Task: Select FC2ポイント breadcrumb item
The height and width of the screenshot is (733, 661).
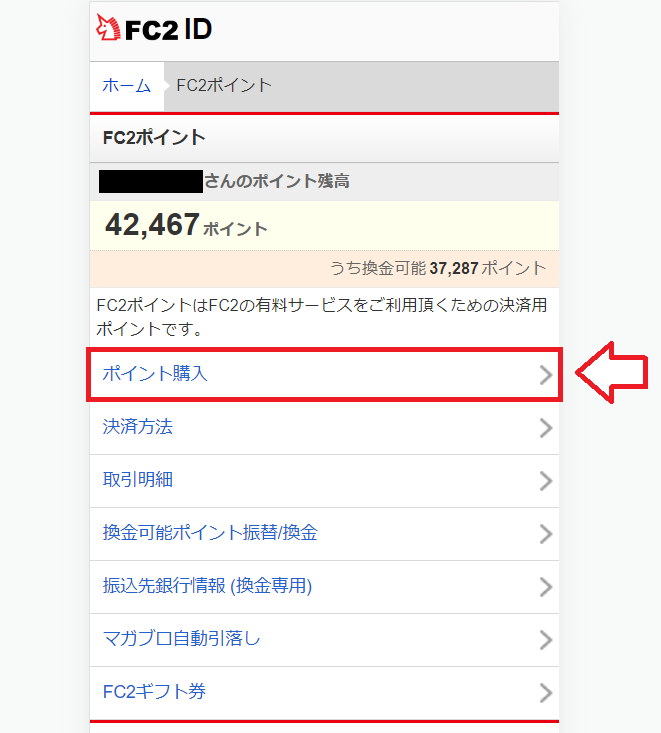Action: click(224, 86)
